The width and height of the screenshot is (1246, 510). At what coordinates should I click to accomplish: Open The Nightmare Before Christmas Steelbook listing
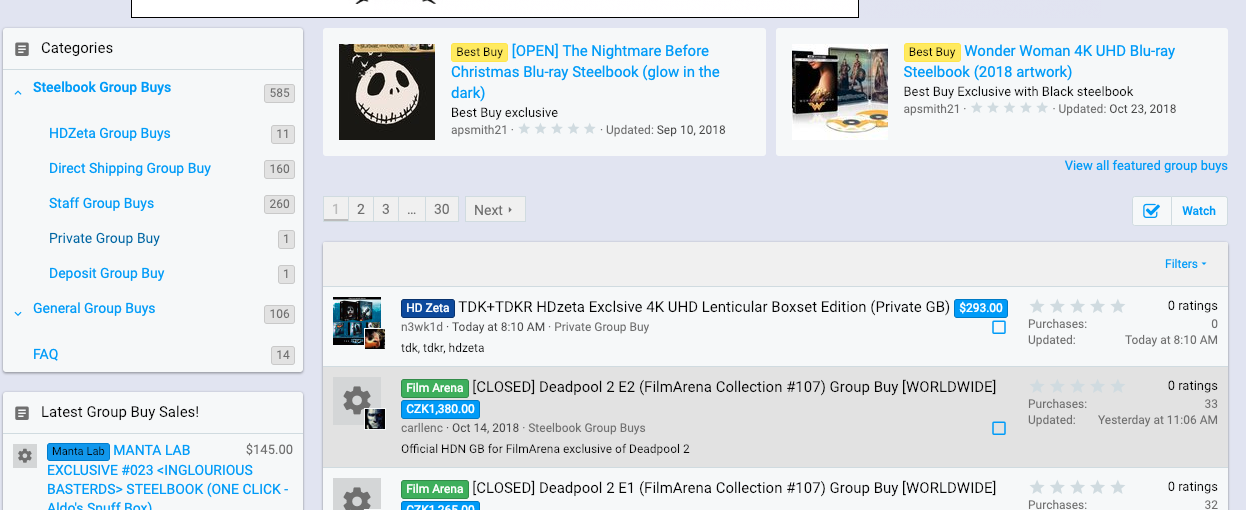pyautogui.click(x=585, y=72)
